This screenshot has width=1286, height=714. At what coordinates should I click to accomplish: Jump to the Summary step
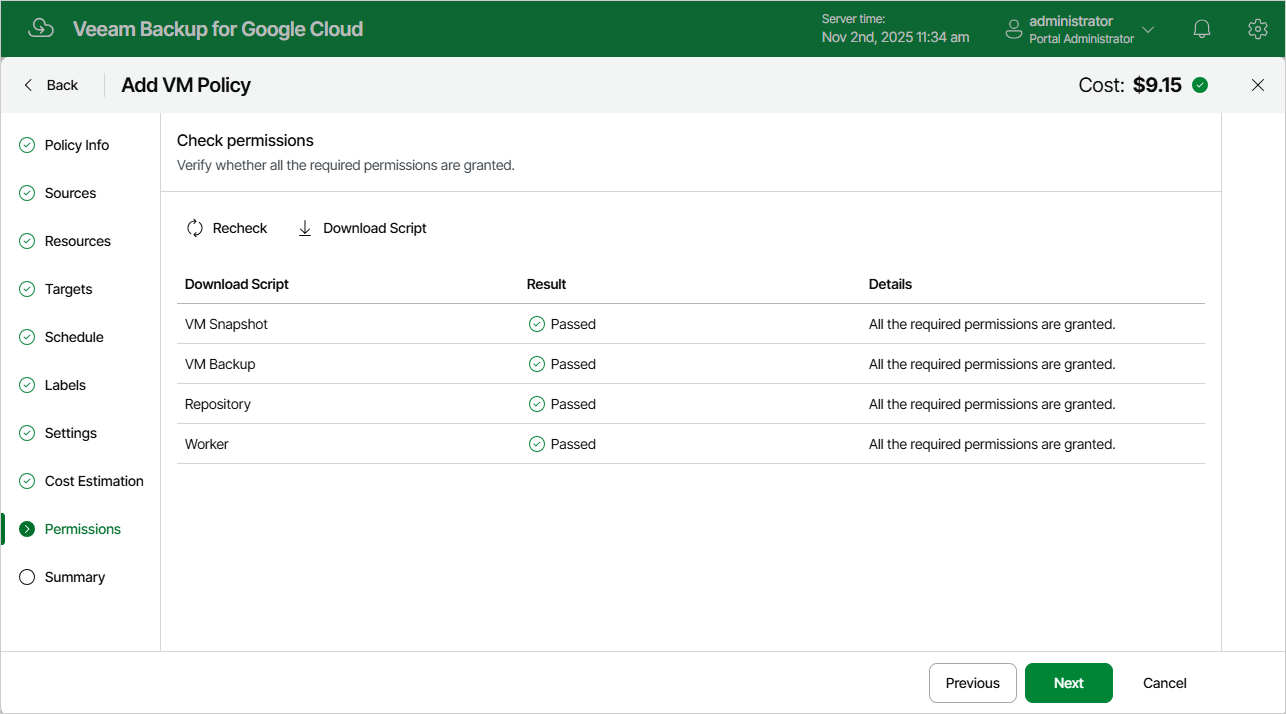click(75, 577)
